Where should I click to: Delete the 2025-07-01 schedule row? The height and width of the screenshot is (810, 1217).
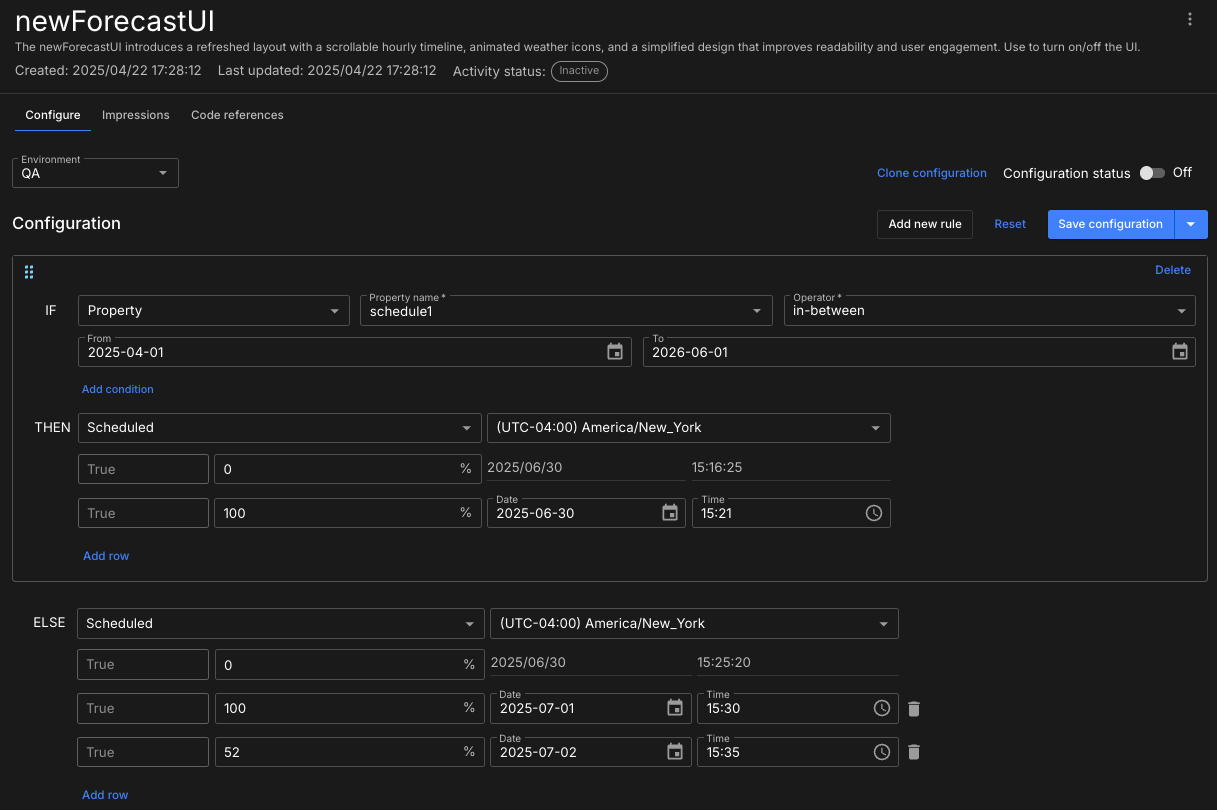point(914,709)
